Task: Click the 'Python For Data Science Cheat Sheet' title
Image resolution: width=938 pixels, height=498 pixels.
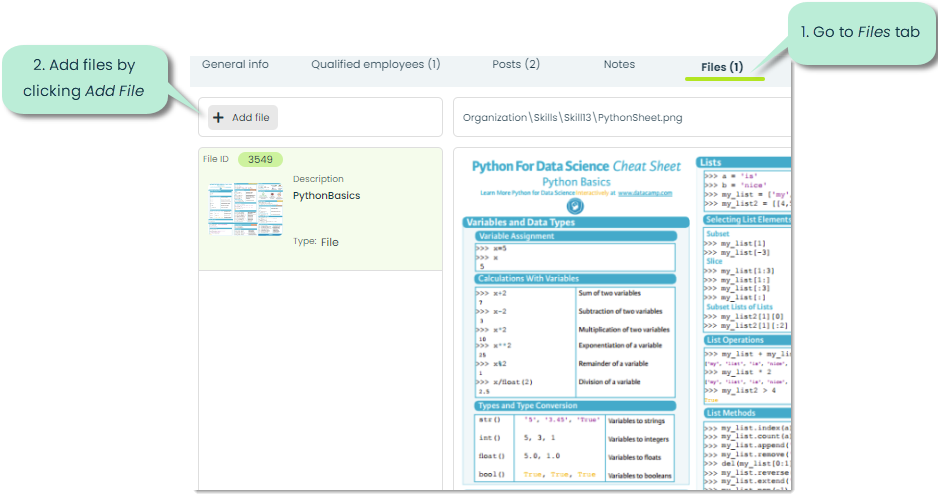Action: (x=576, y=166)
